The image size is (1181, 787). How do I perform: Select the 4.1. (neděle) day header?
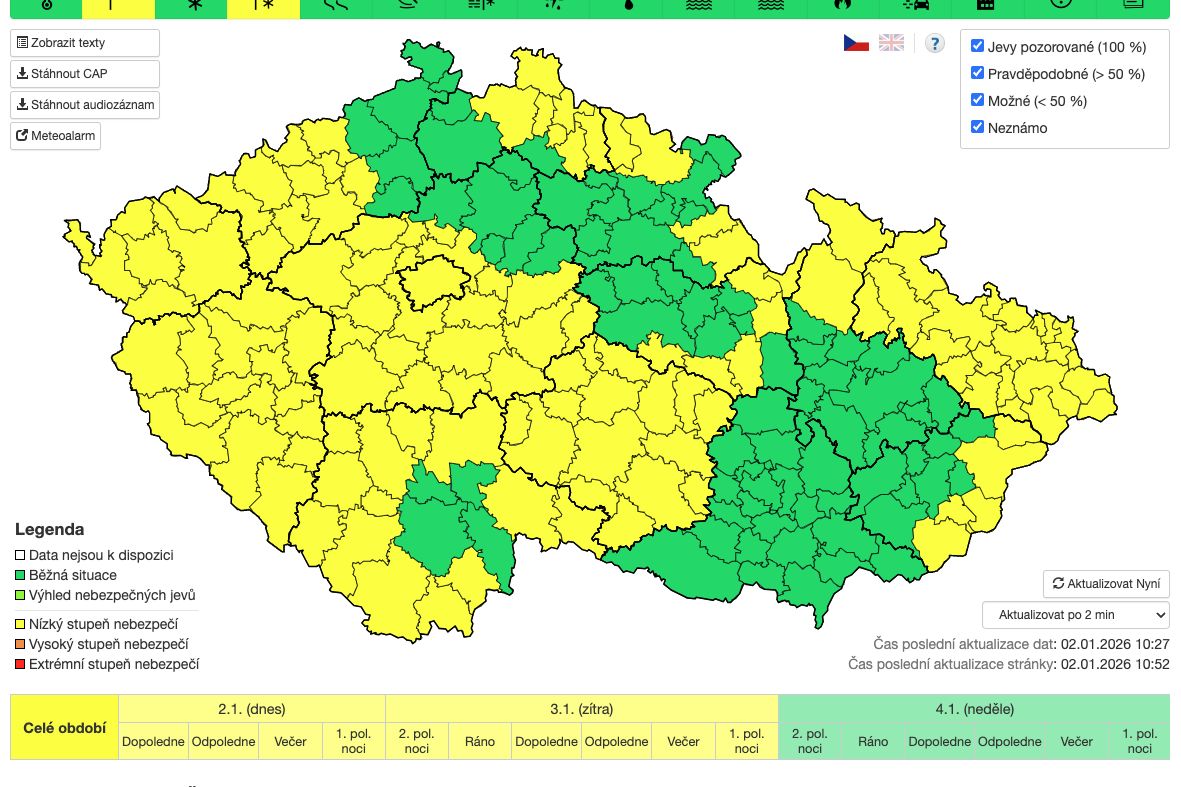click(973, 709)
